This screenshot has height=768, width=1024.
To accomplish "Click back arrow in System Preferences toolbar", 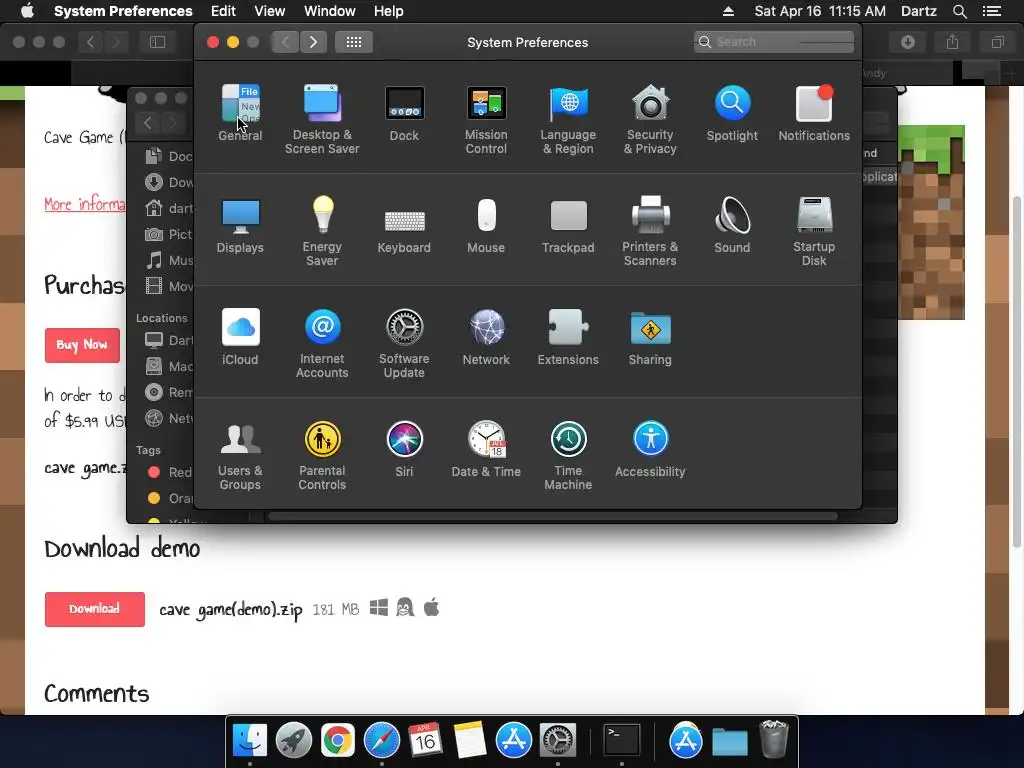I will (x=285, y=42).
